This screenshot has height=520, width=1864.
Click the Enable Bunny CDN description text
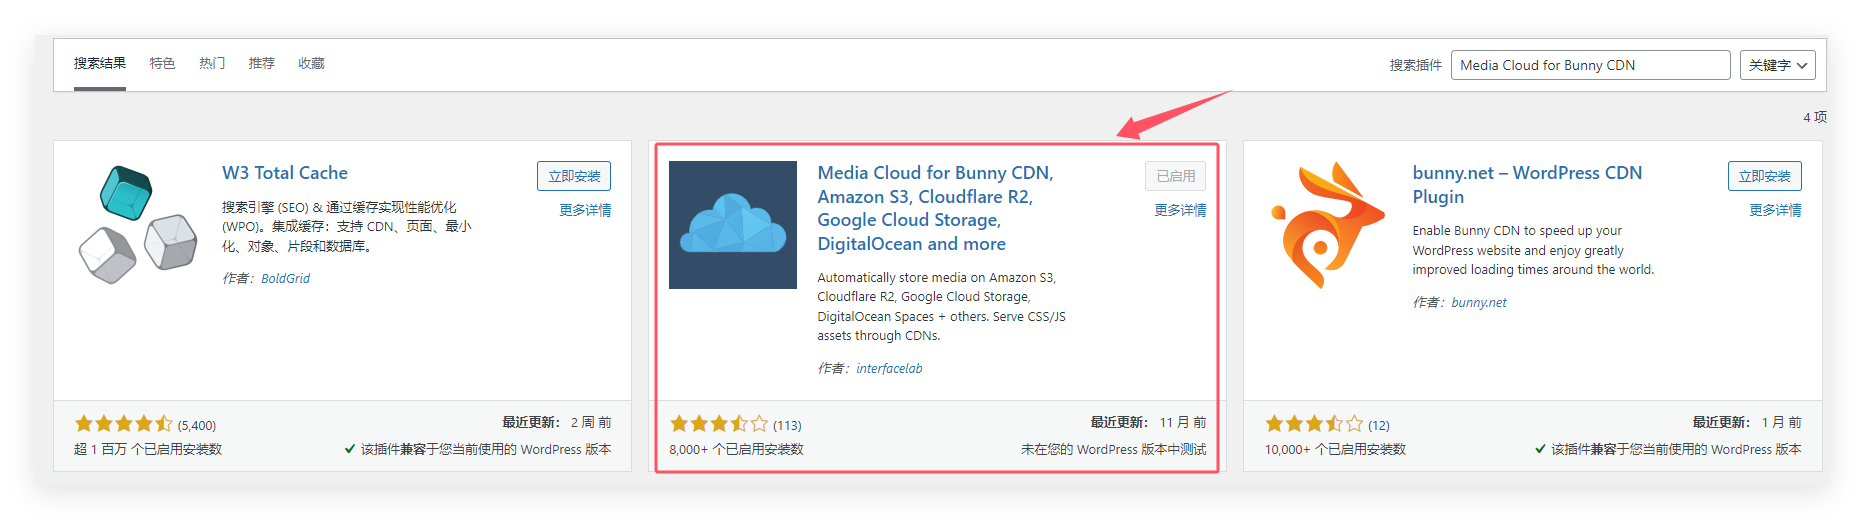point(1533,250)
